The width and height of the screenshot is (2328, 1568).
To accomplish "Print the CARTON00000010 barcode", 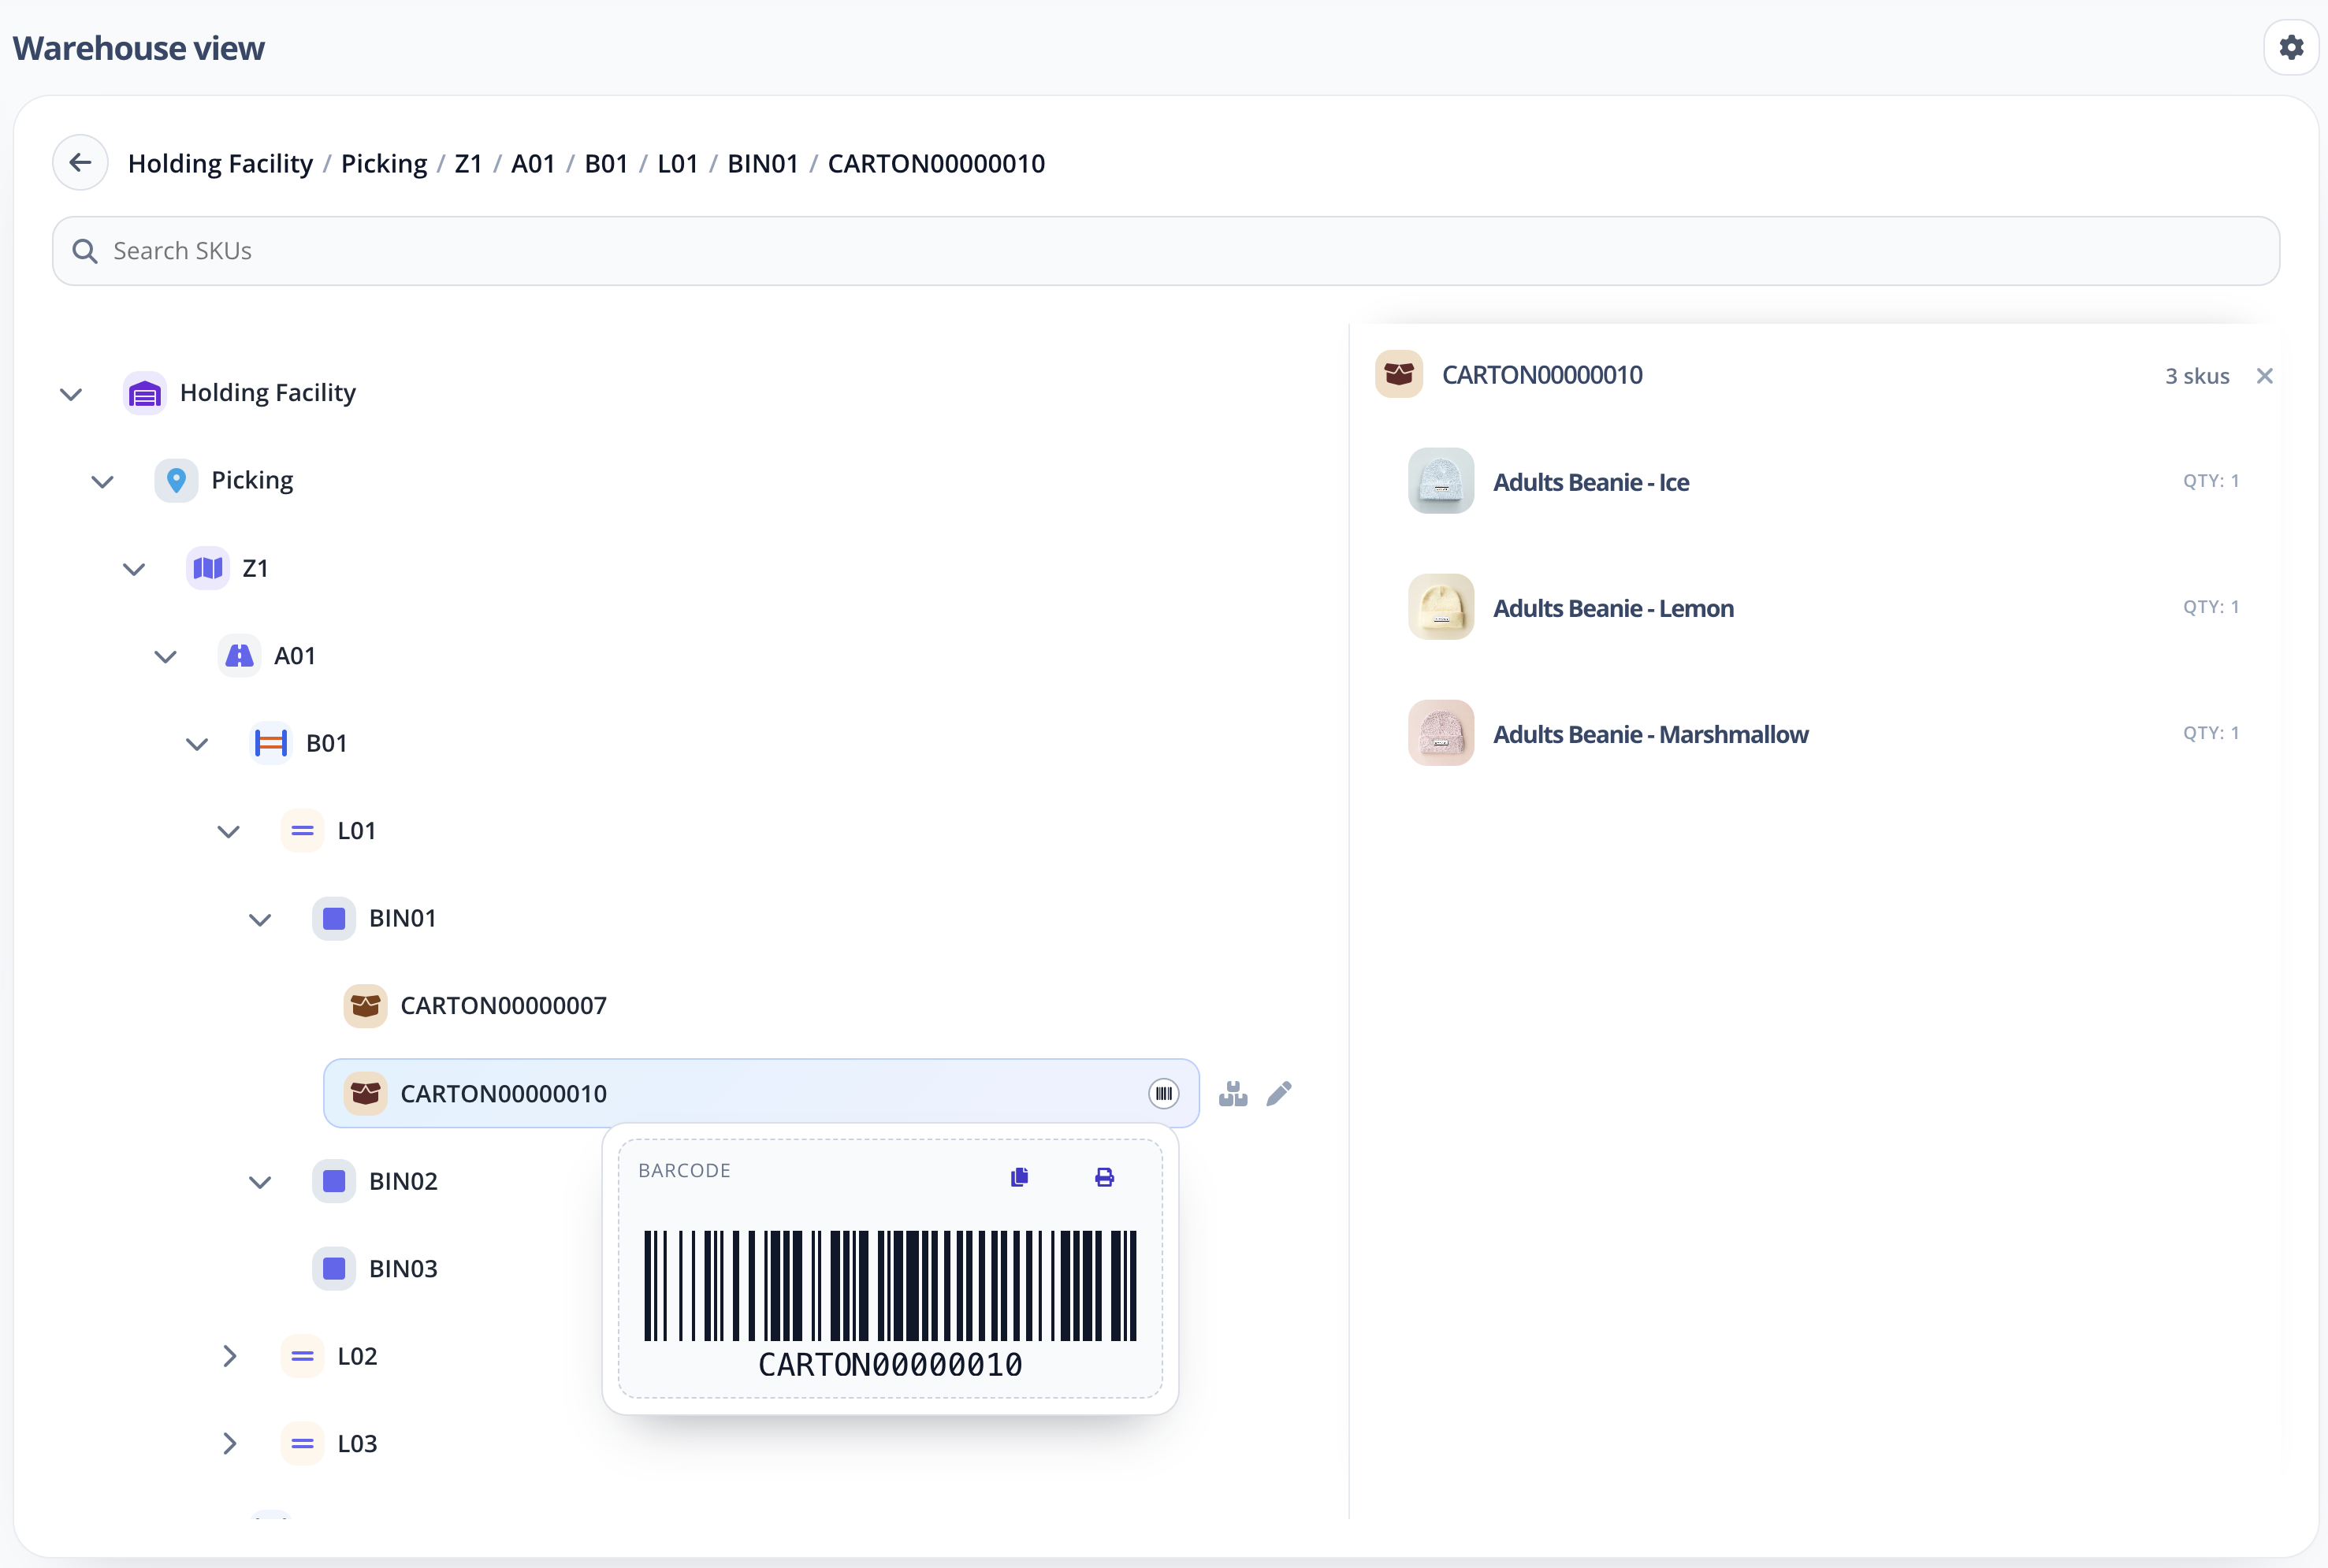I will pos(1104,1177).
